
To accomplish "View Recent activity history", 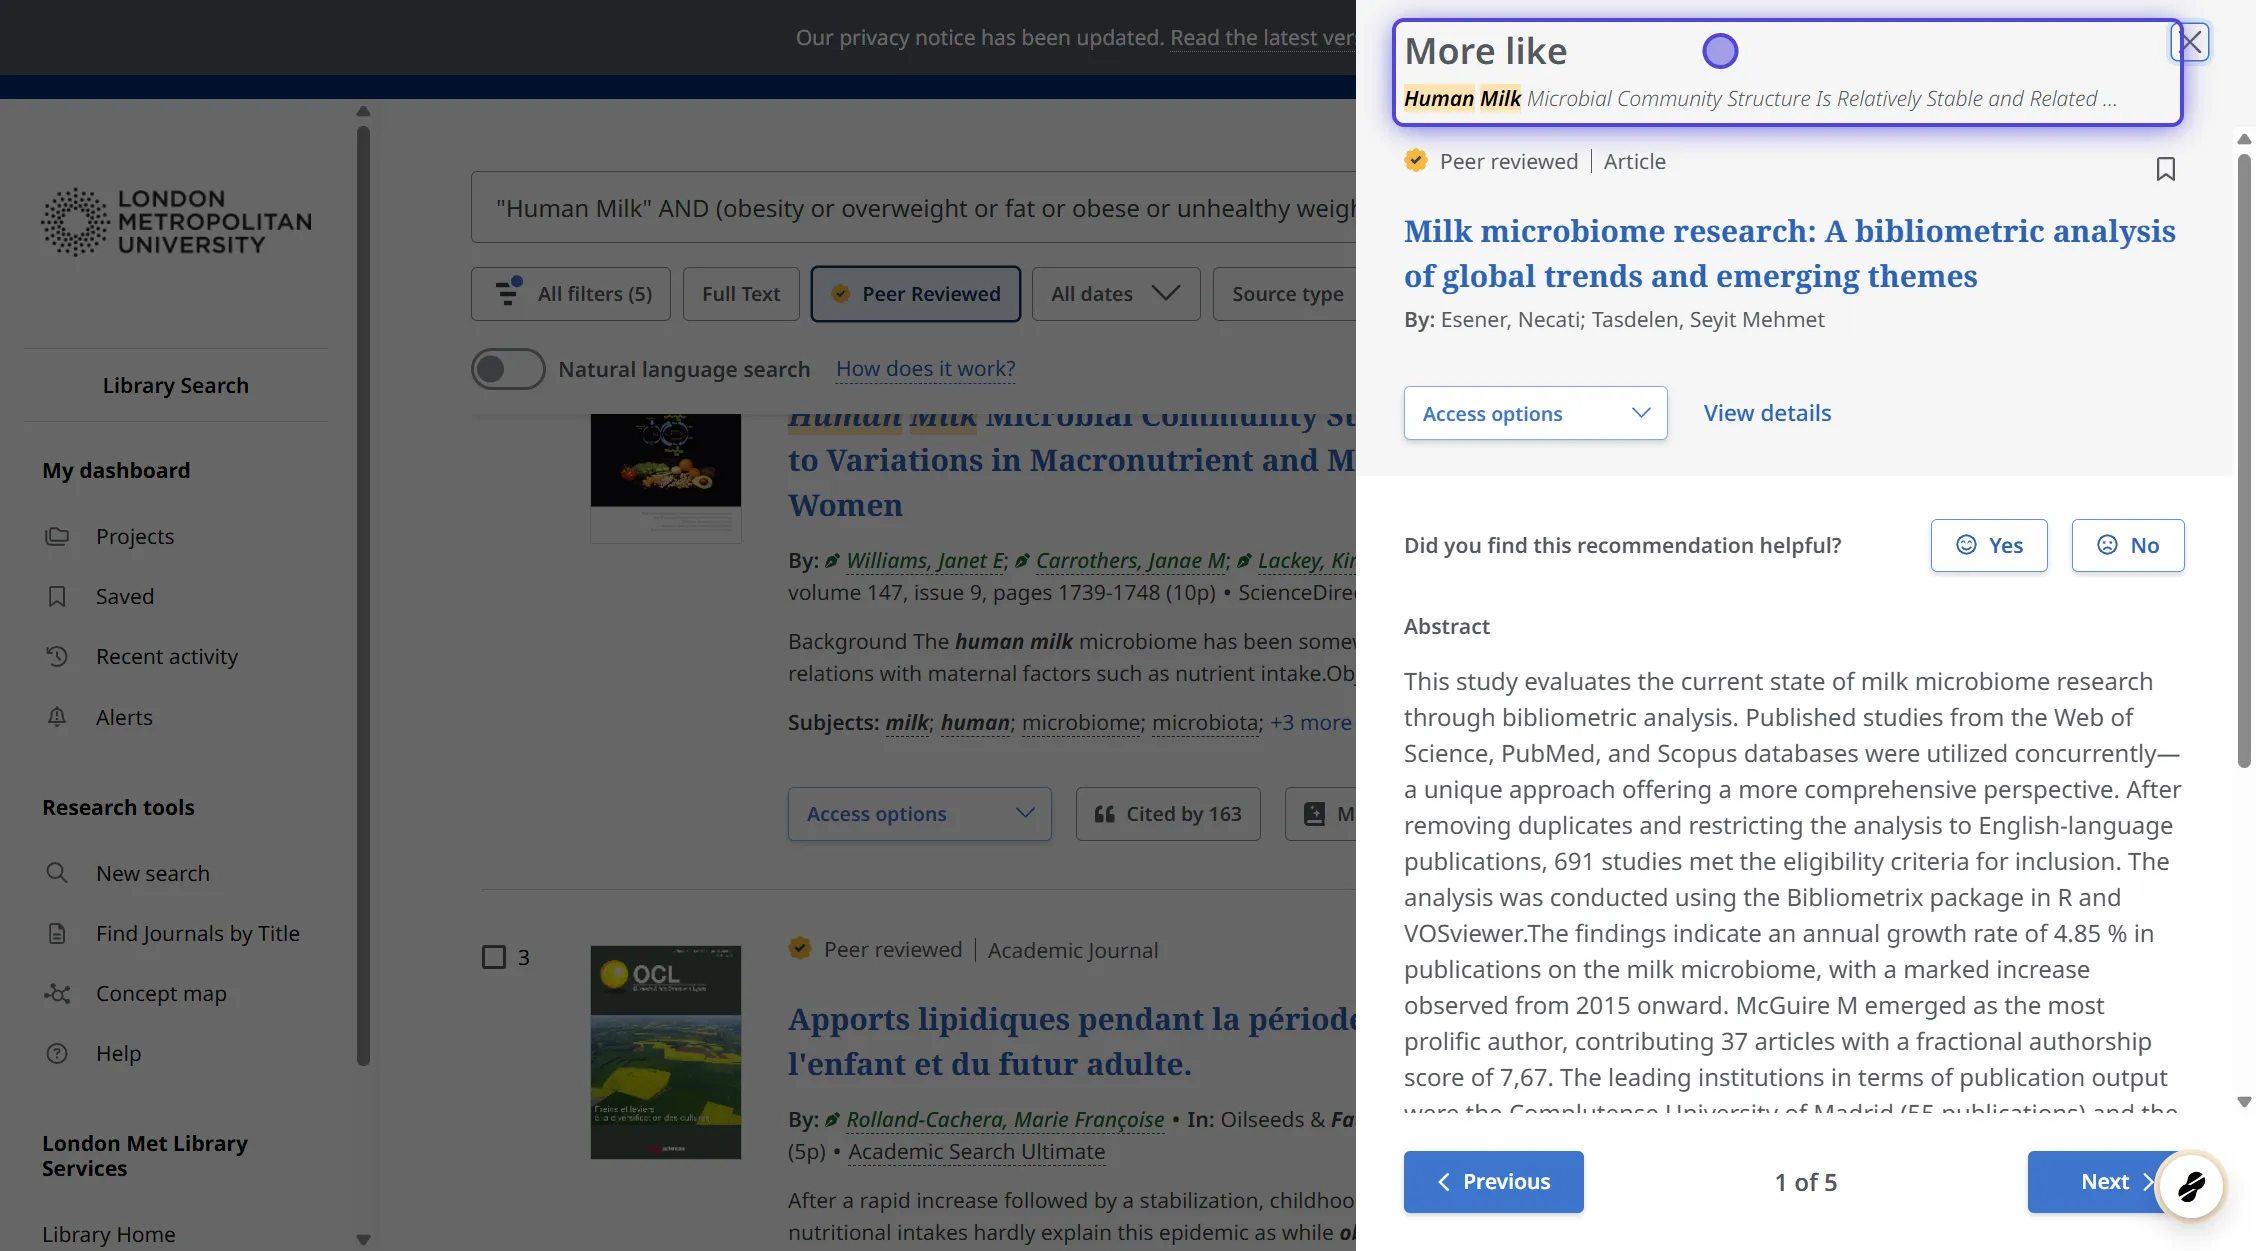I will [167, 656].
